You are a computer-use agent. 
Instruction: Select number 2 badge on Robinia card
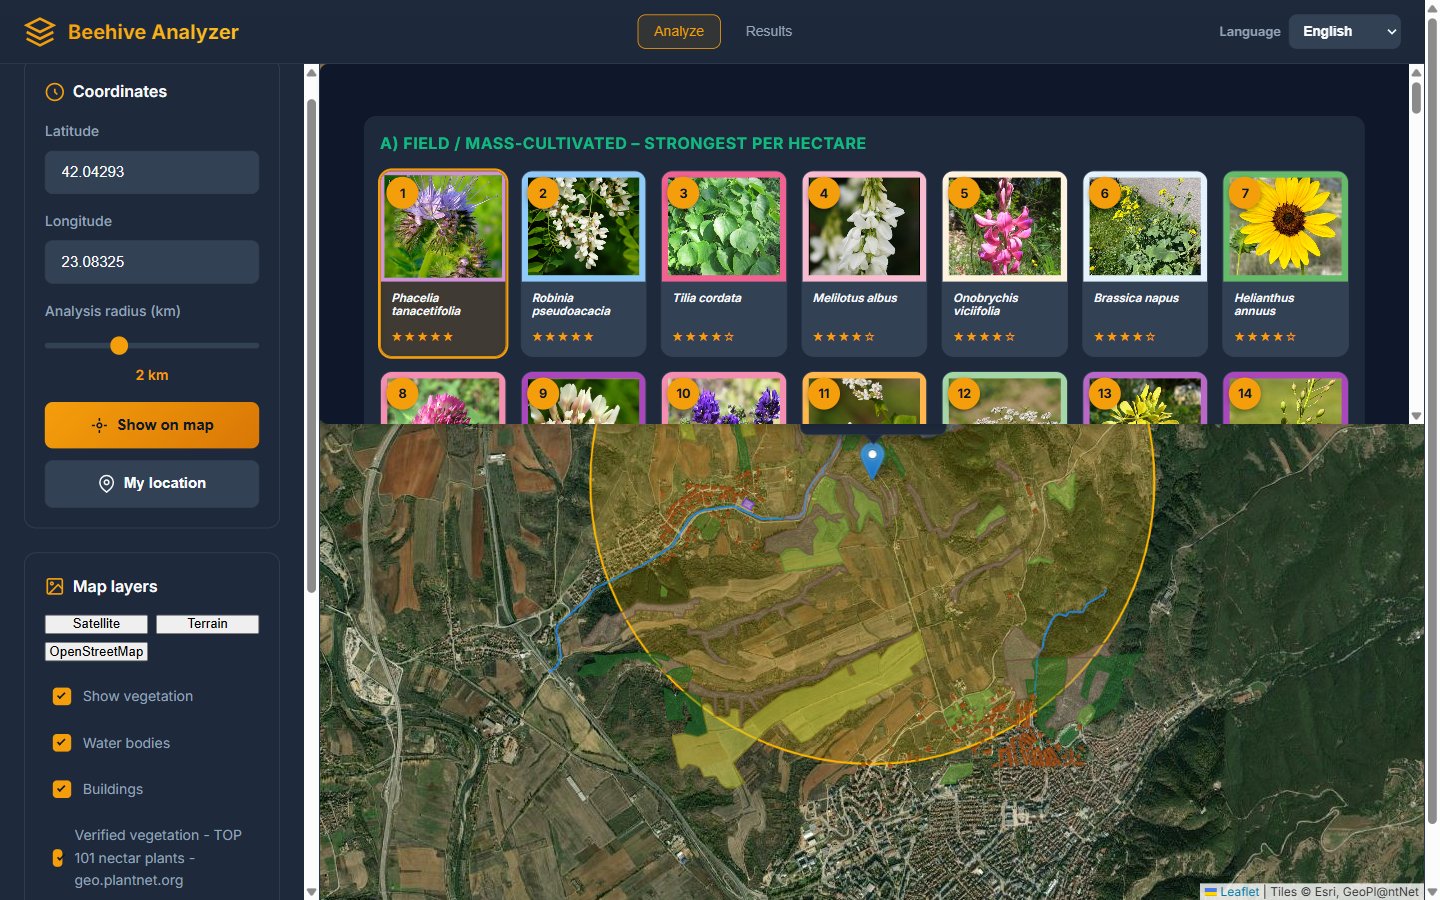click(x=543, y=193)
